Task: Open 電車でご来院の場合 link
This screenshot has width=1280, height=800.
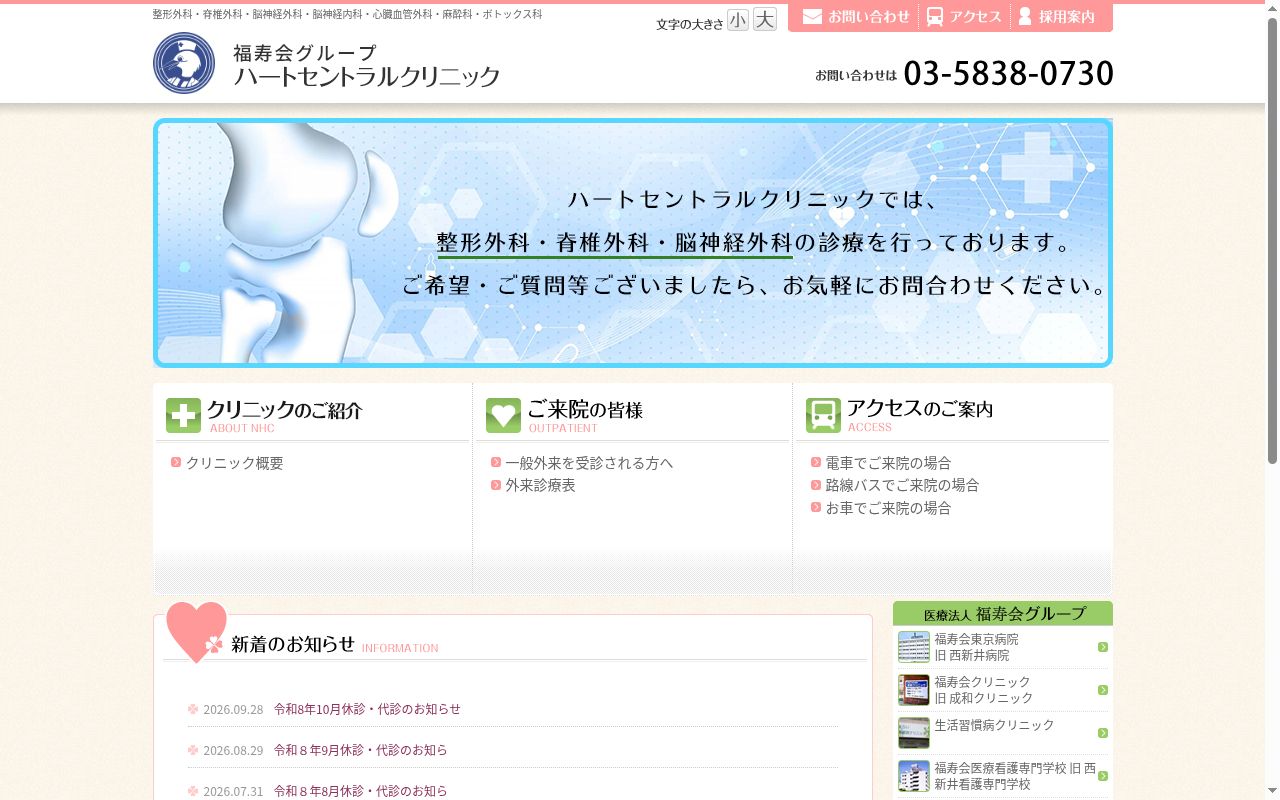Action: click(888, 463)
